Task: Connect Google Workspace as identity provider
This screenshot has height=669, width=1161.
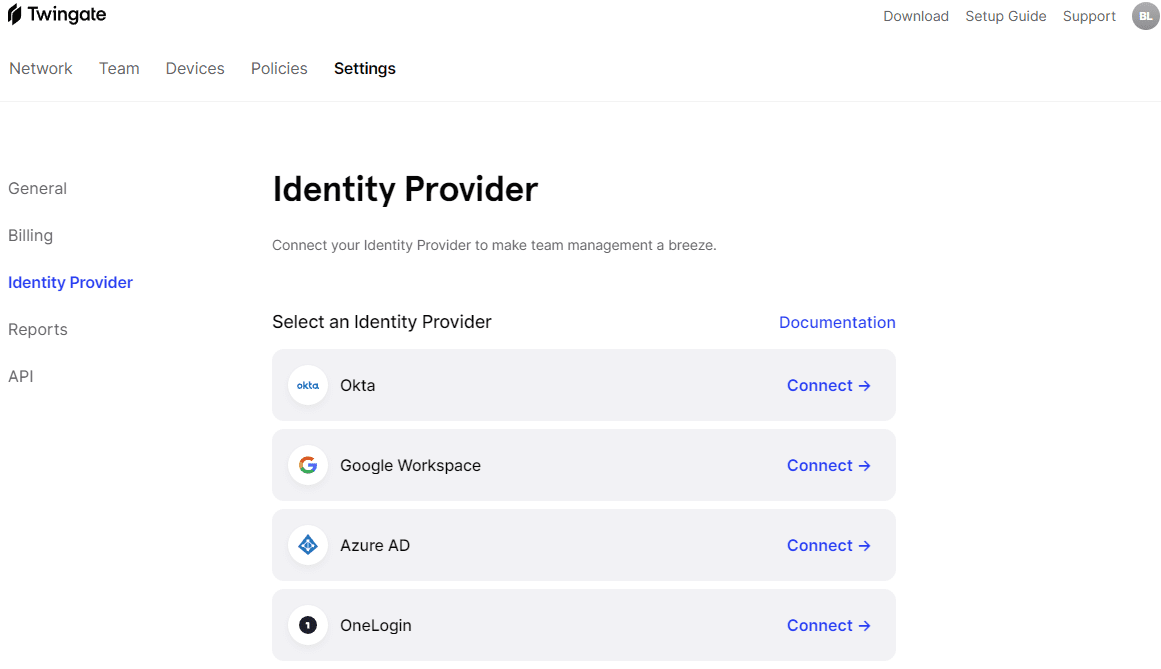Action: pyautogui.click(x=828, y=465)
